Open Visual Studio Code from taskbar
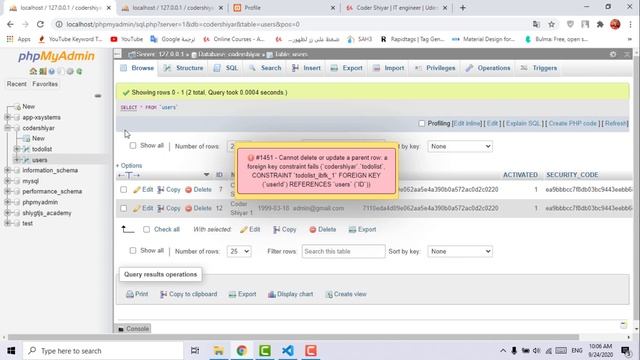This screenshot has width=640, height=360. click(x=288, y=351)
